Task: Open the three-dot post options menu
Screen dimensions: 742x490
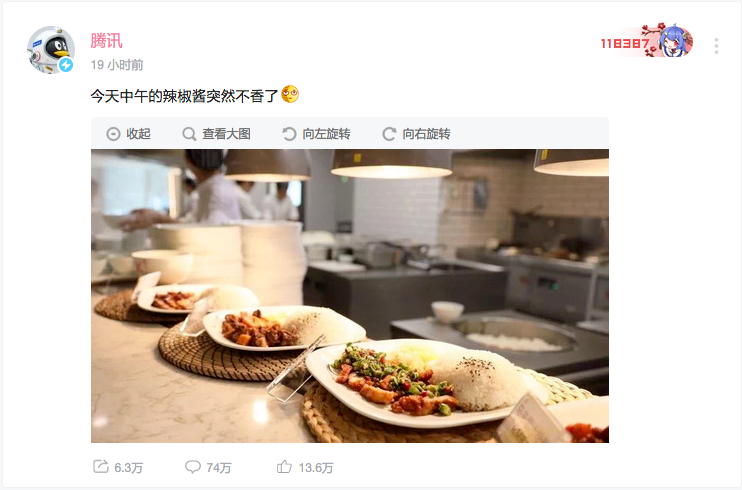Action: [716, 46]
